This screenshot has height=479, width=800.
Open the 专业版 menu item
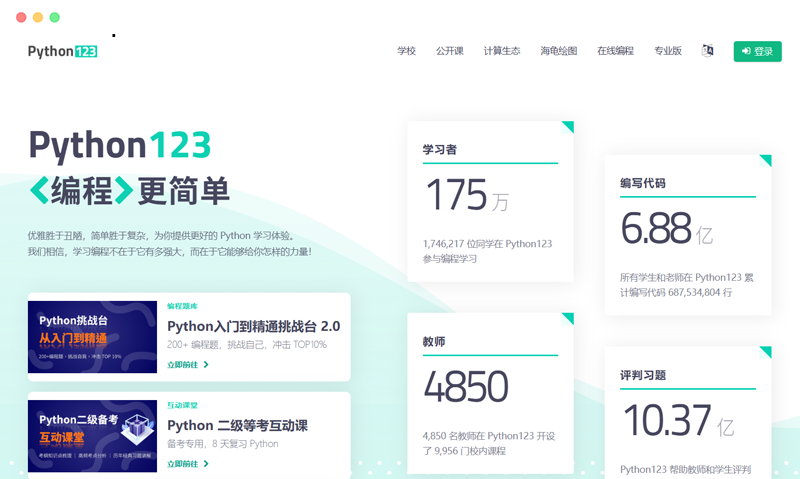click(x=668, y=51)
